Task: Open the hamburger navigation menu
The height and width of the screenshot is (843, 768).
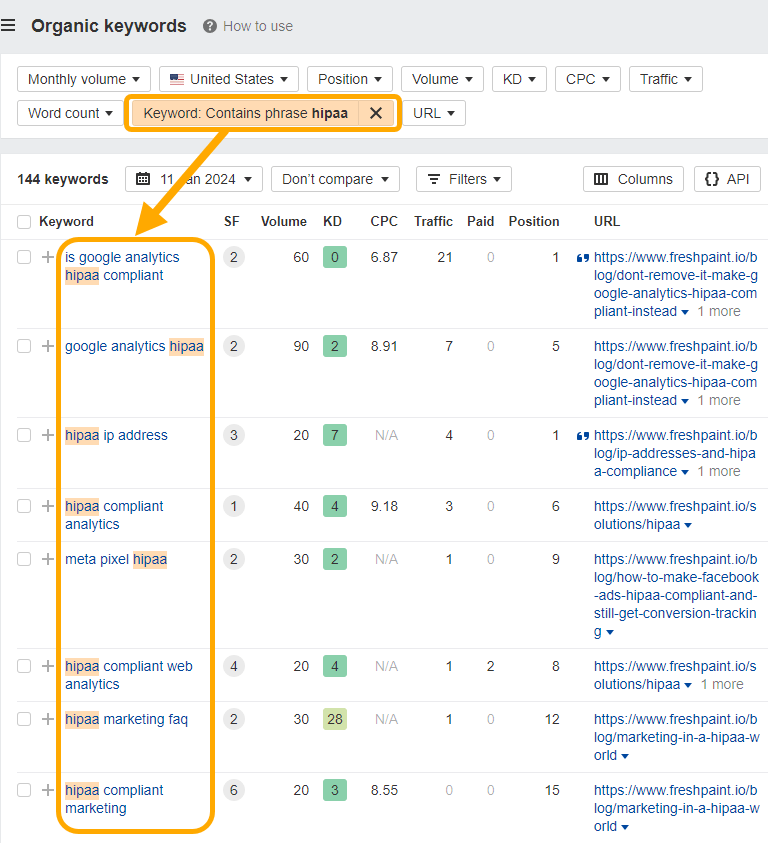Action: [x=10, y=25]
